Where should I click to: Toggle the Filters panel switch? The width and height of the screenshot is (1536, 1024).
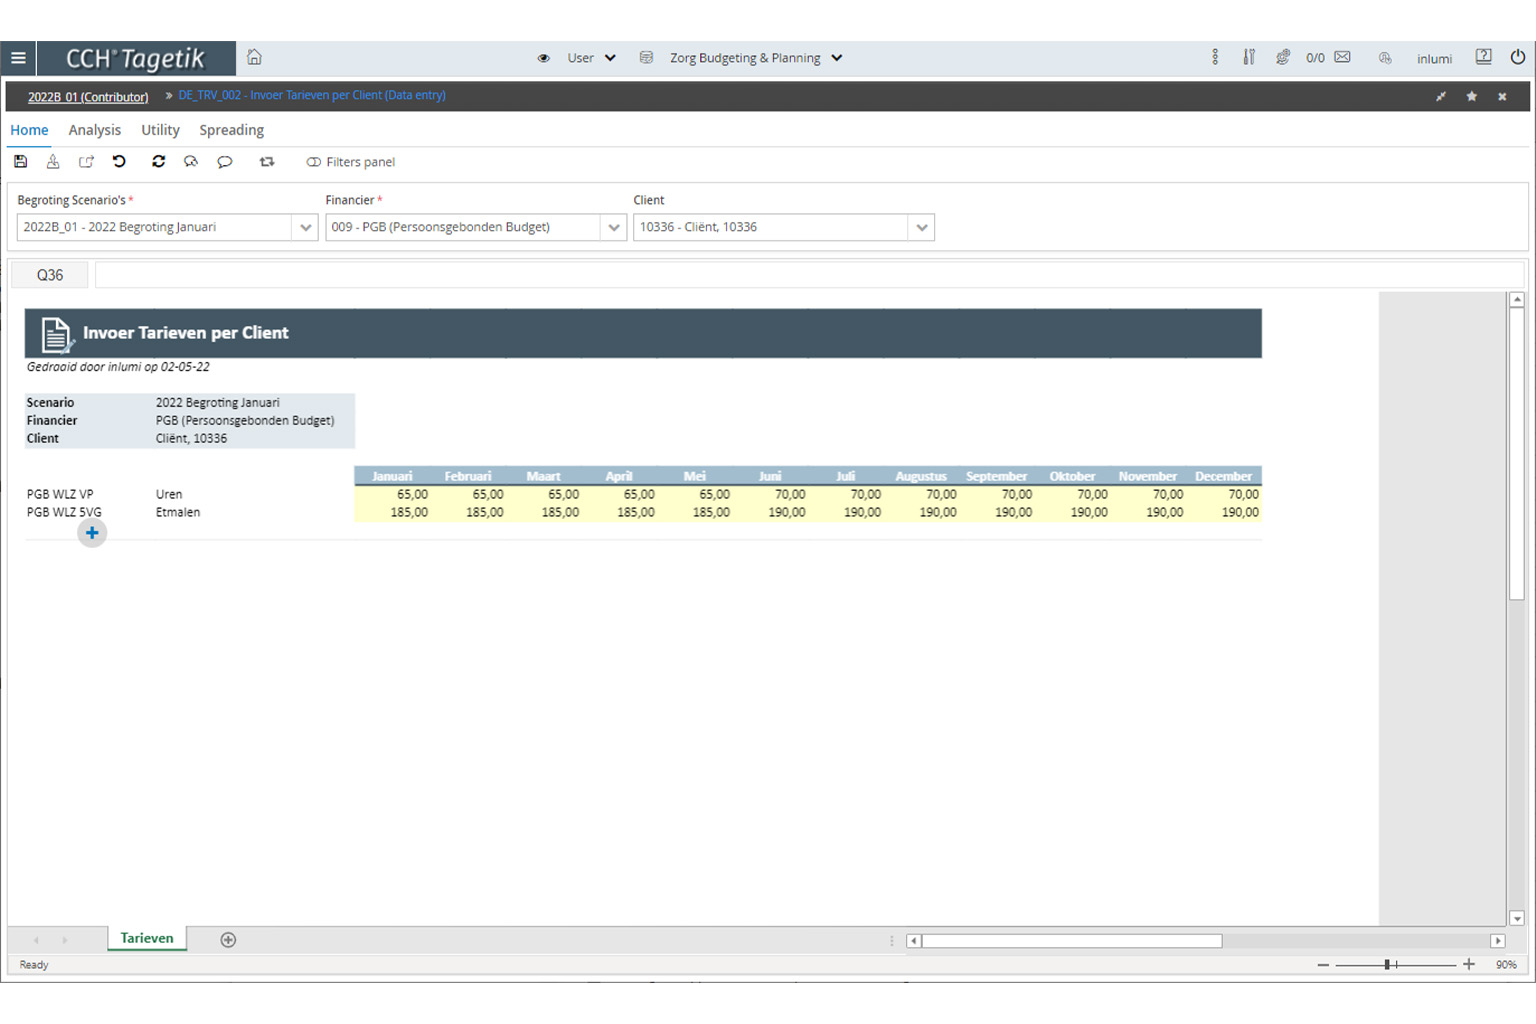click(x=314, y=162)
